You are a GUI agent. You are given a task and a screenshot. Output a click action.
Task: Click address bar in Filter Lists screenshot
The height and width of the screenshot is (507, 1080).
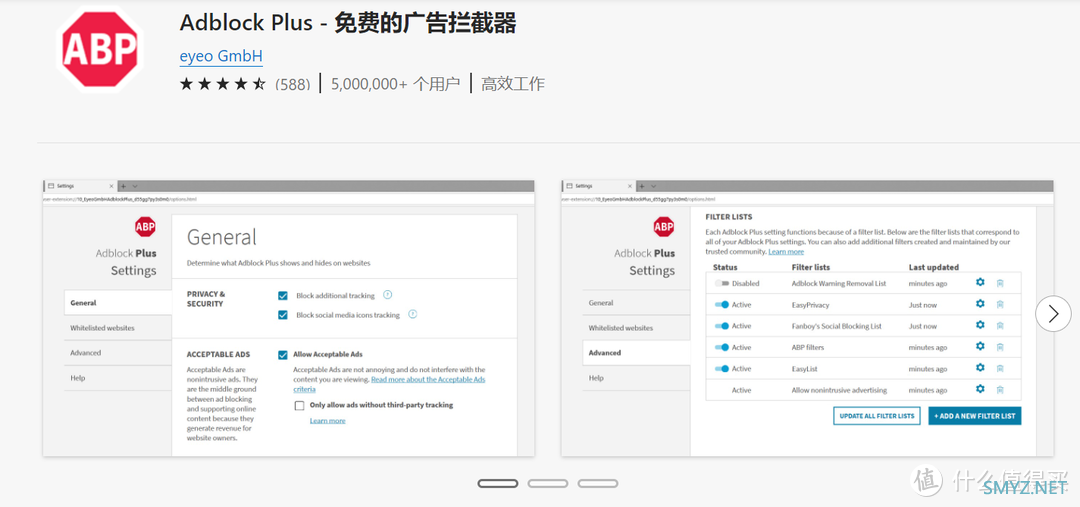(x=807, y=198)
